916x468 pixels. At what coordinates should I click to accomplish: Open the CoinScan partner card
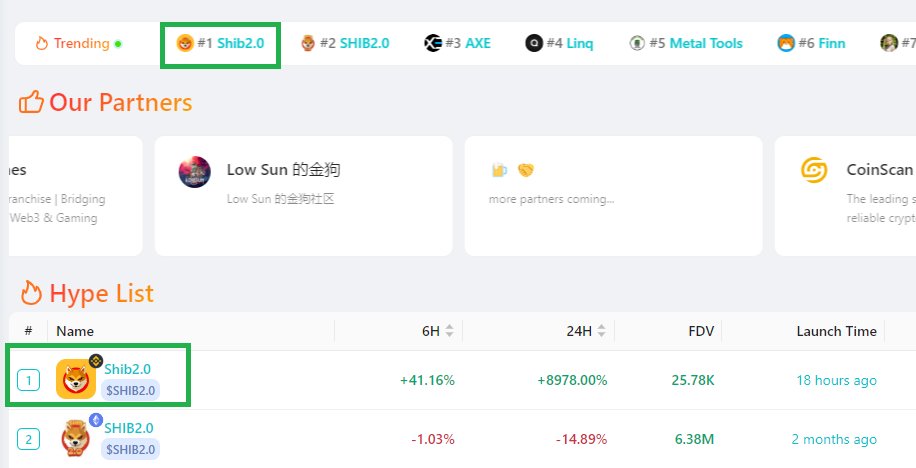tap(845, 196)
